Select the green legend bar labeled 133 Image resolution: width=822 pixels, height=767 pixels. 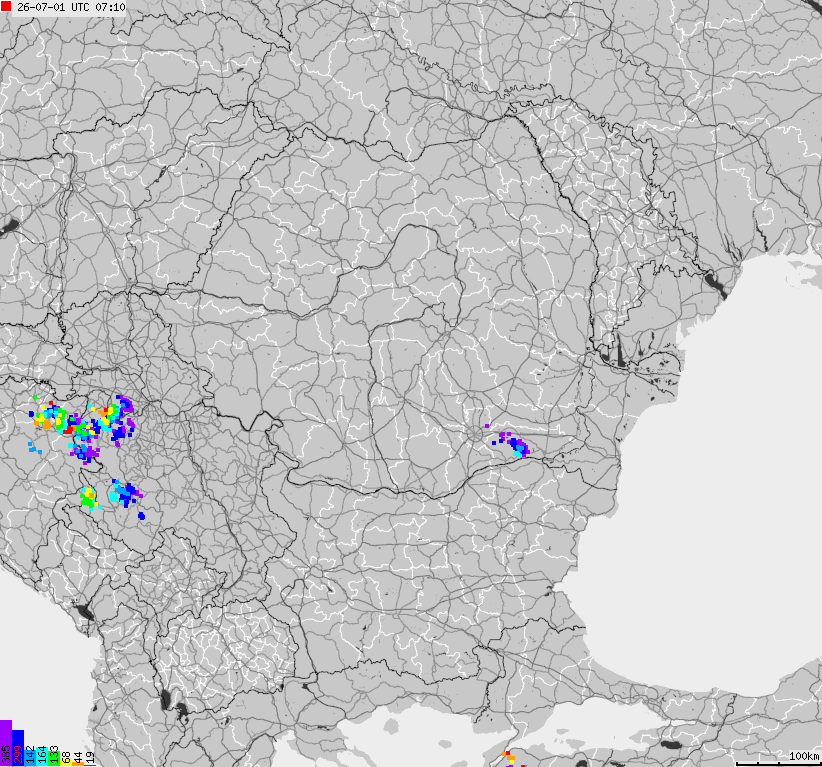click(x=54, y=759)
